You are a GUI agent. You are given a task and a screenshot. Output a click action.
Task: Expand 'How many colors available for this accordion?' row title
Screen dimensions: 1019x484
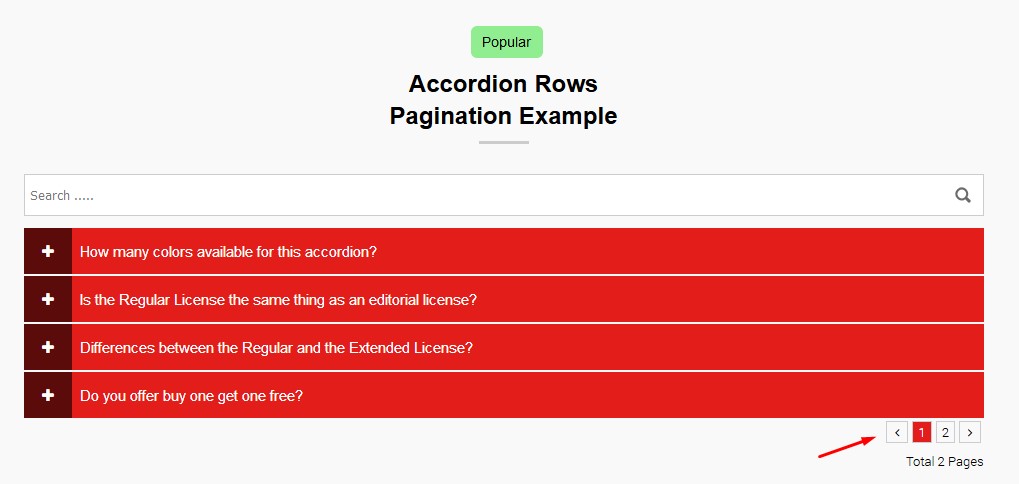point(228,252)
